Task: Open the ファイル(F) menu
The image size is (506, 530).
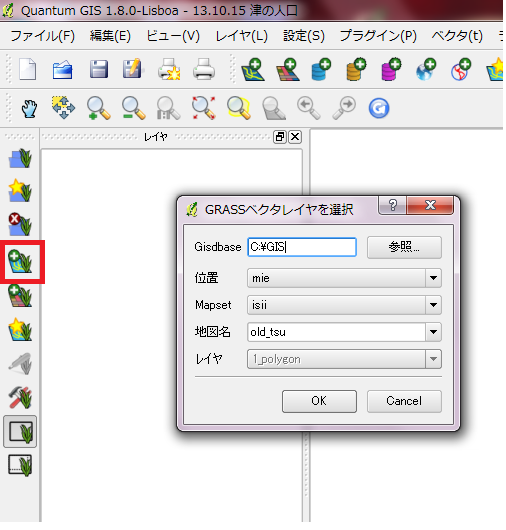Action: (43, 35)
